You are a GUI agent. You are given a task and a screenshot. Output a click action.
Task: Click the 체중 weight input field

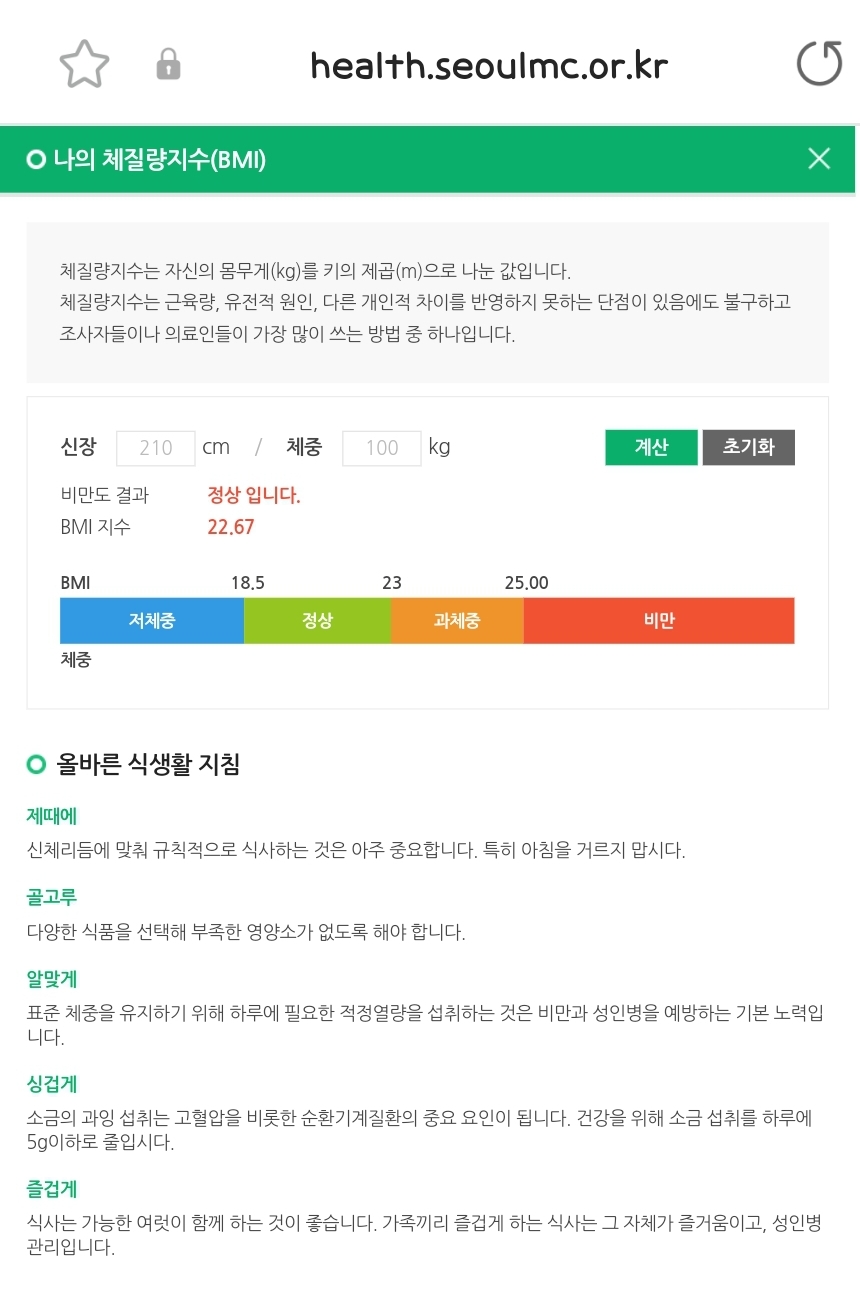pyautogui.click(x=382, y=448)
